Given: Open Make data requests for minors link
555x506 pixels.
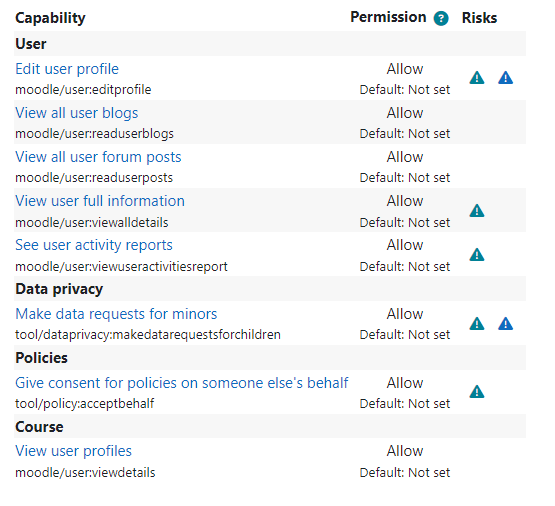Looking at the screenshot, I should tap(116, 314).
